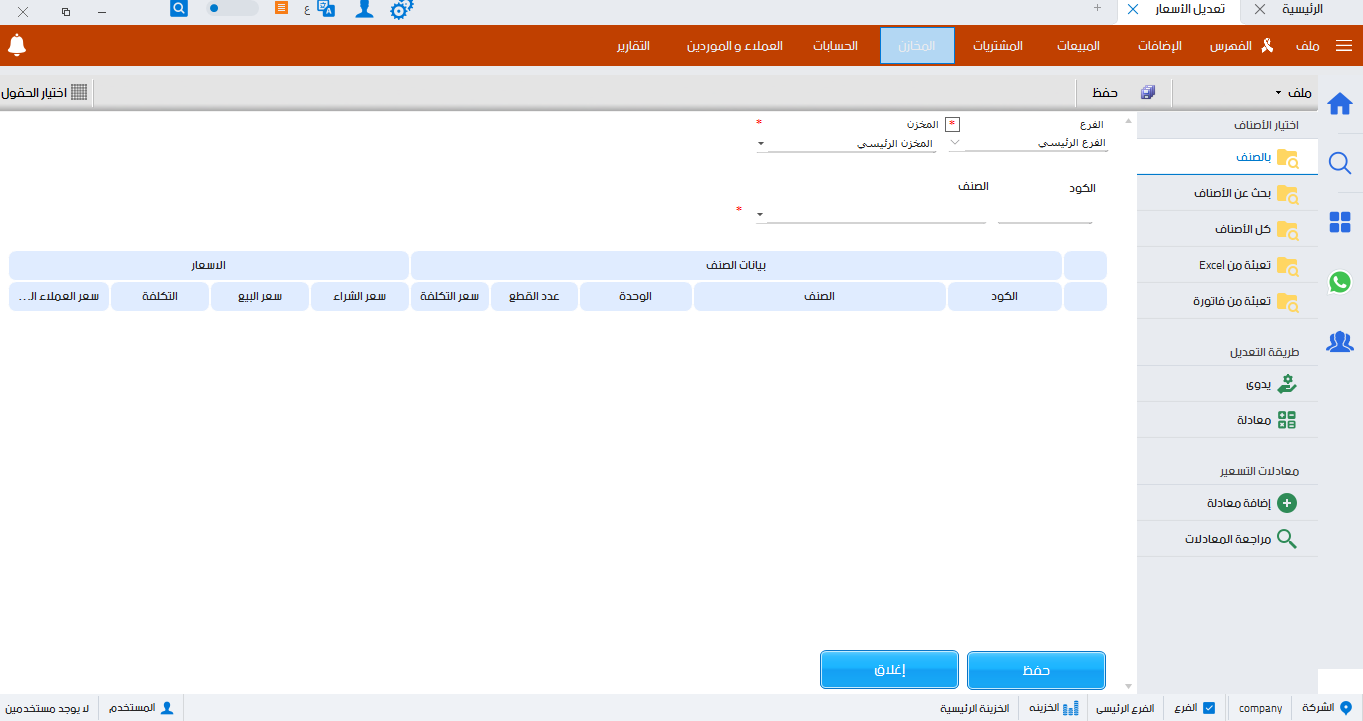Click the الوحدة column header
1363x721 pixels.
tap(636, 296)
